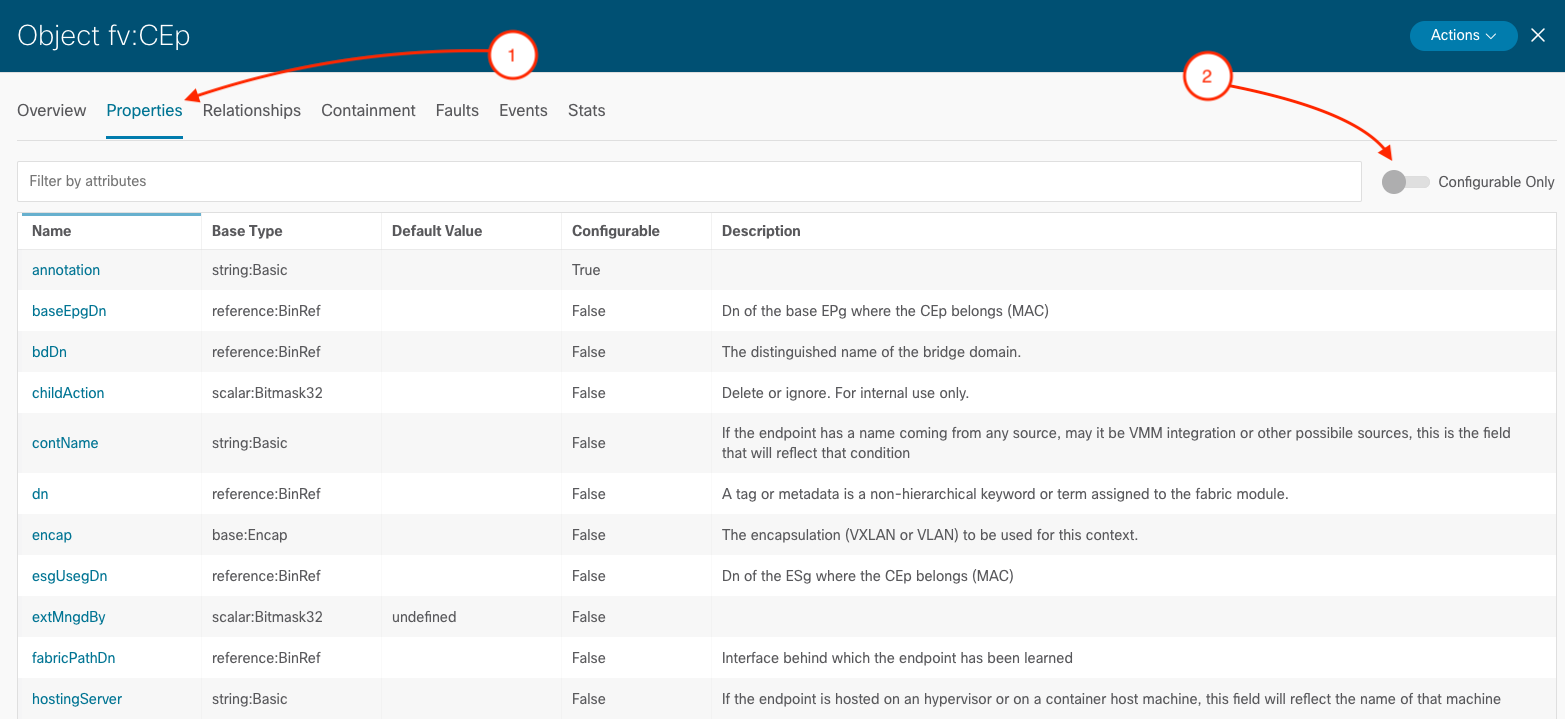The height and width of the screenshot is (719, 1565).
Task: Click 'scalar:Bitmask32' in the childAction row
Action: 267,393
